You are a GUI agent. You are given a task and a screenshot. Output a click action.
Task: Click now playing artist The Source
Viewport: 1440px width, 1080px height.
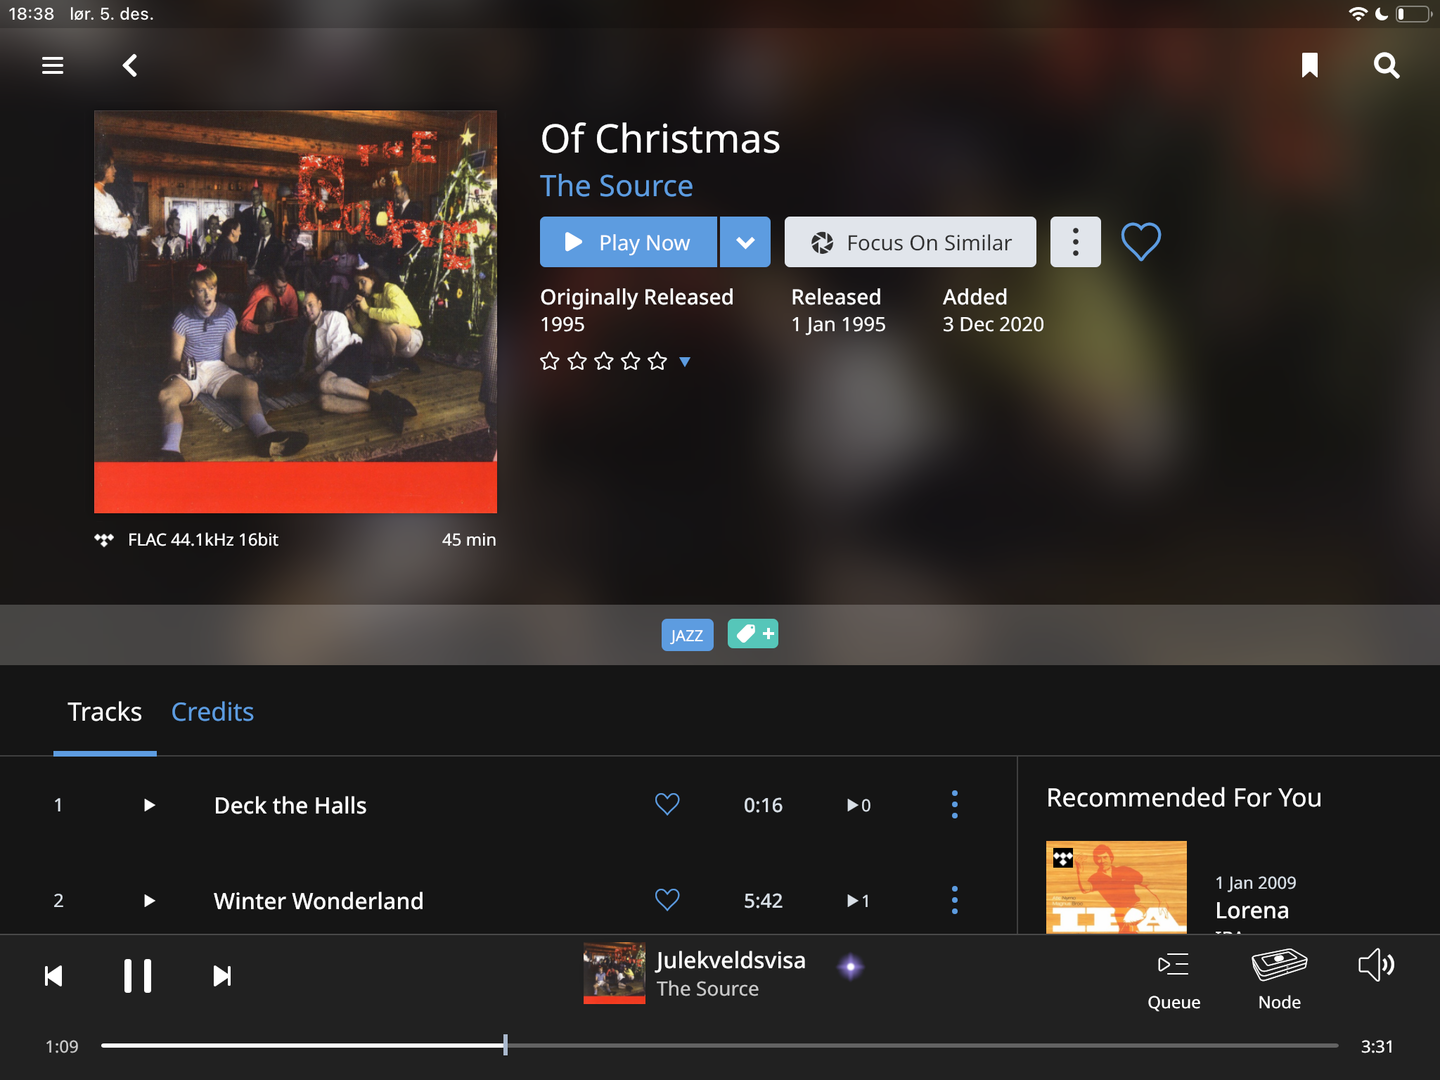pos(707,989)
